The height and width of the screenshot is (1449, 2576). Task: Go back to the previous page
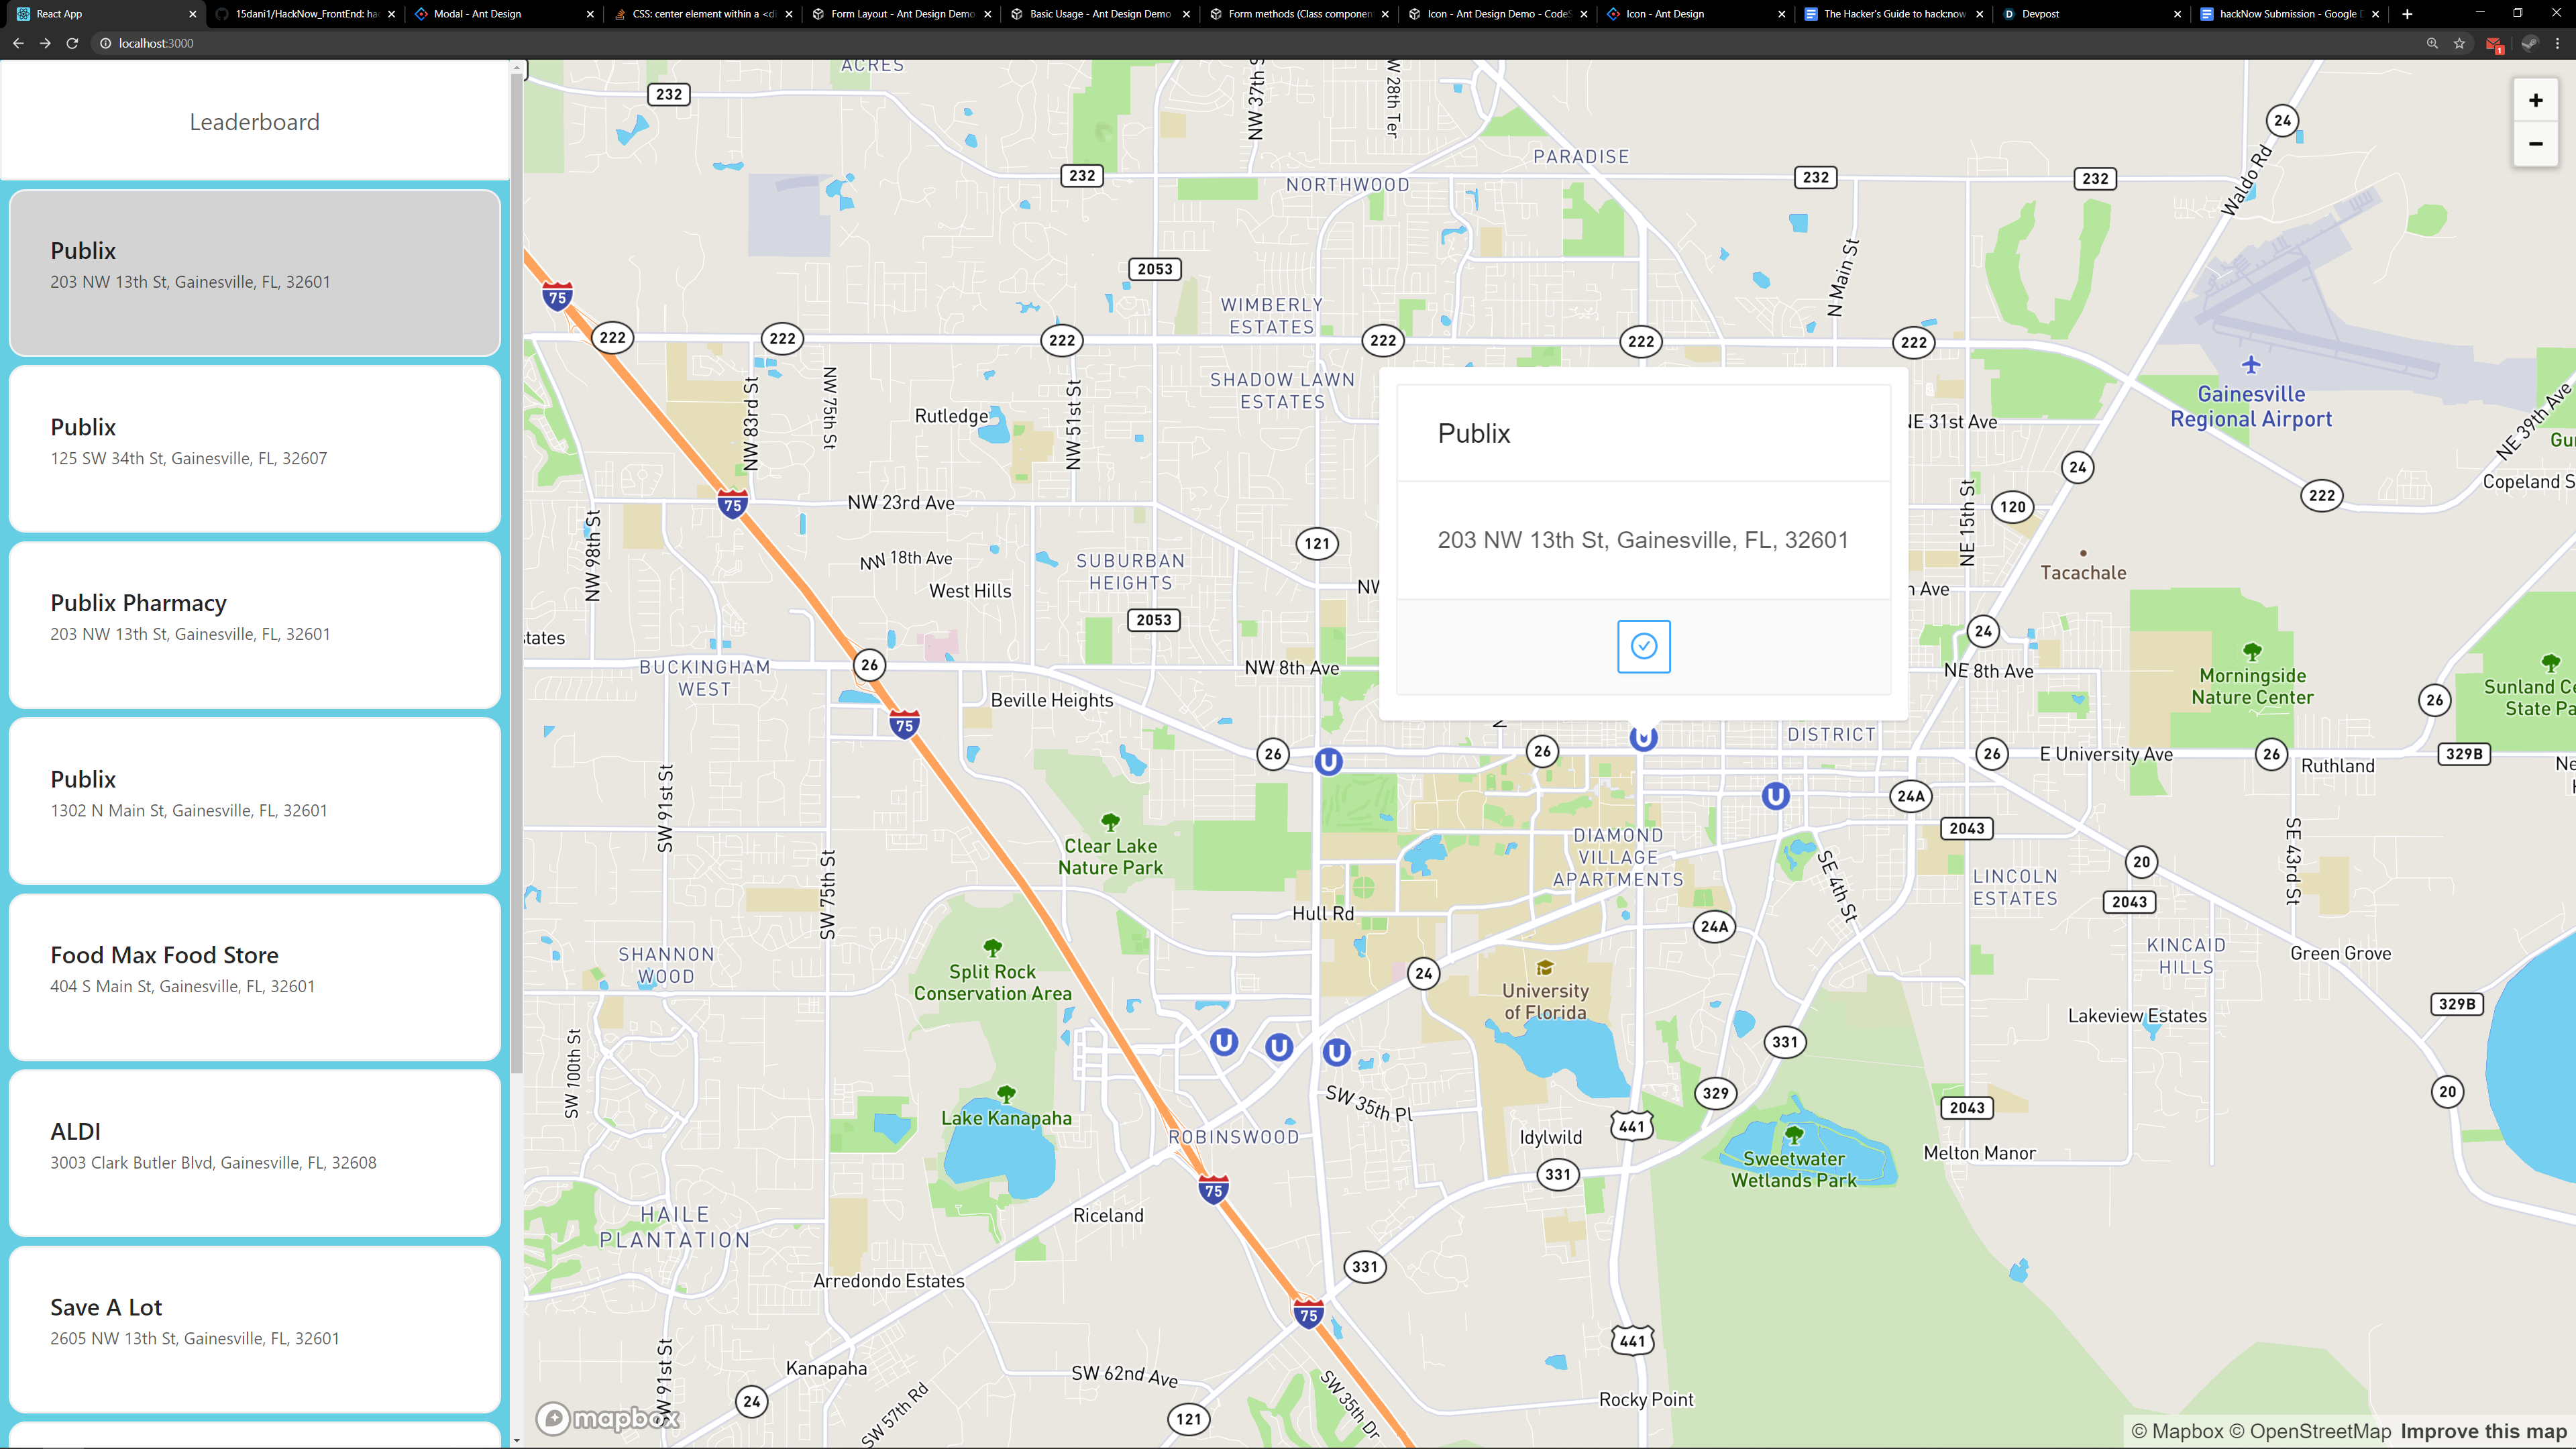18,43
